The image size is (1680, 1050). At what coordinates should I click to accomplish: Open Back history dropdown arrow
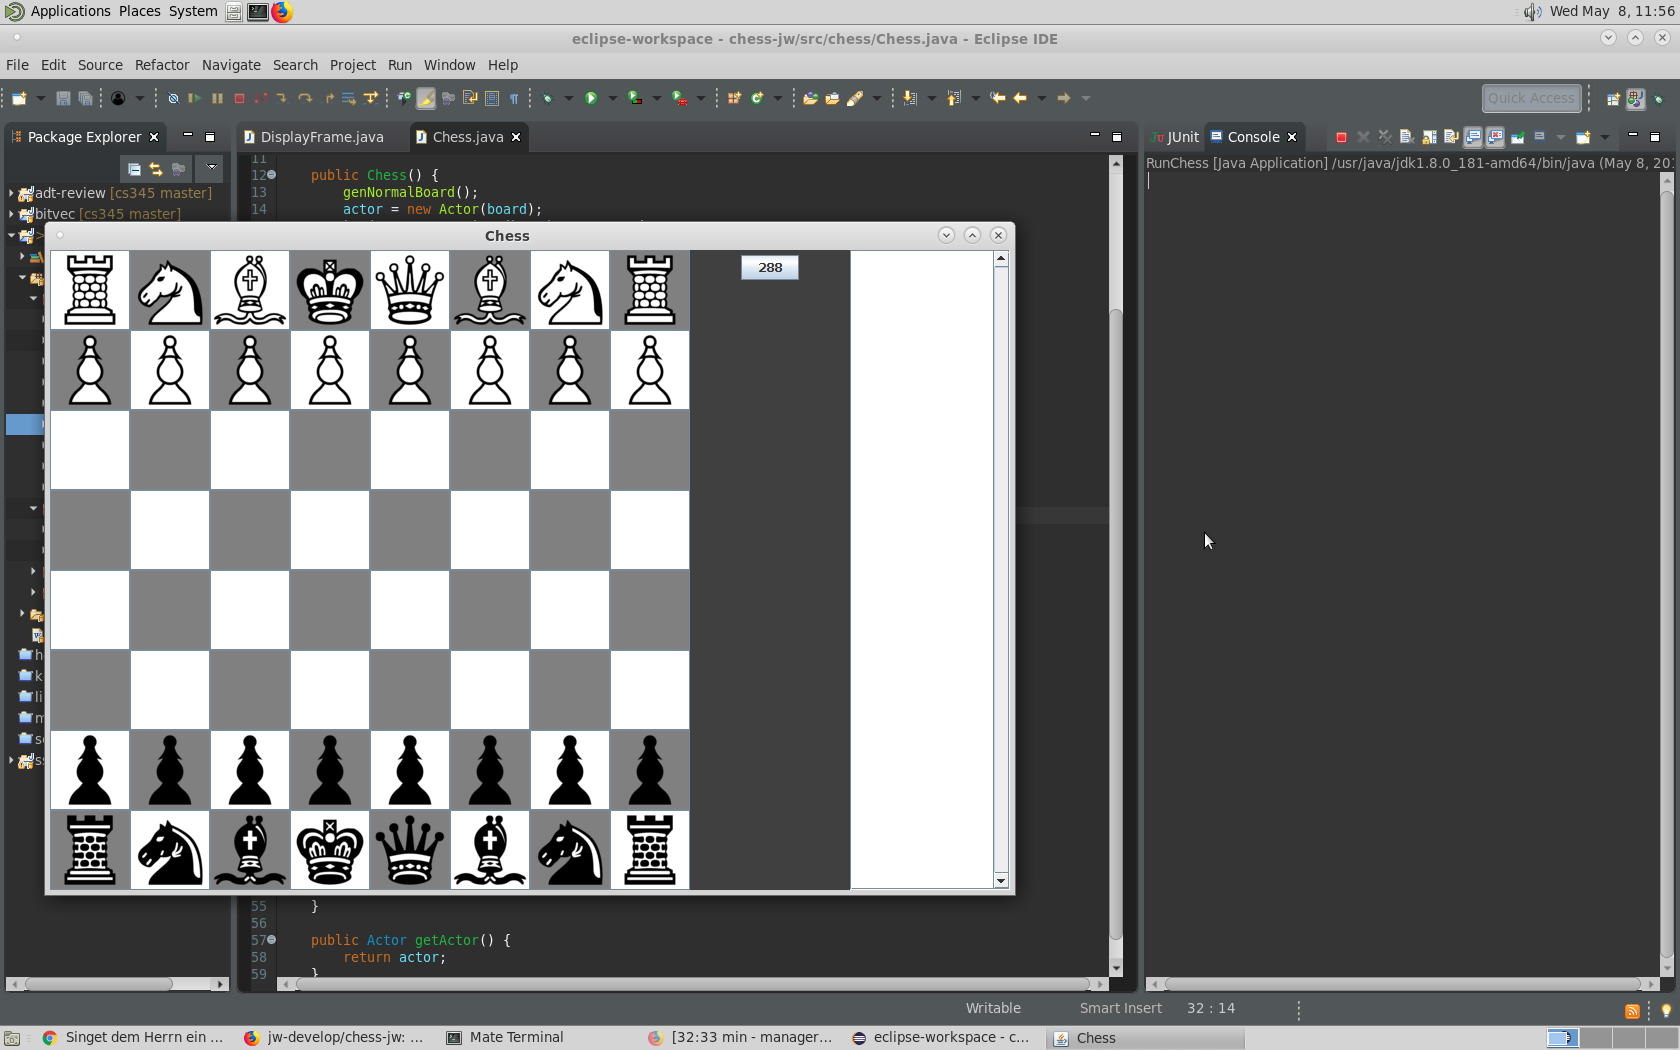tap(1041, 98)
